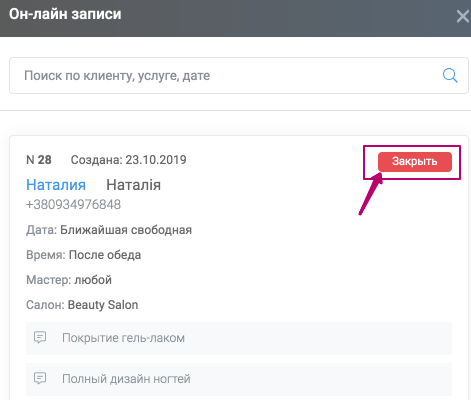Image resolution: width=471 pixels, height=400 pixels.
Task: Click the phone number +380934976848
Action: [73, 205]
